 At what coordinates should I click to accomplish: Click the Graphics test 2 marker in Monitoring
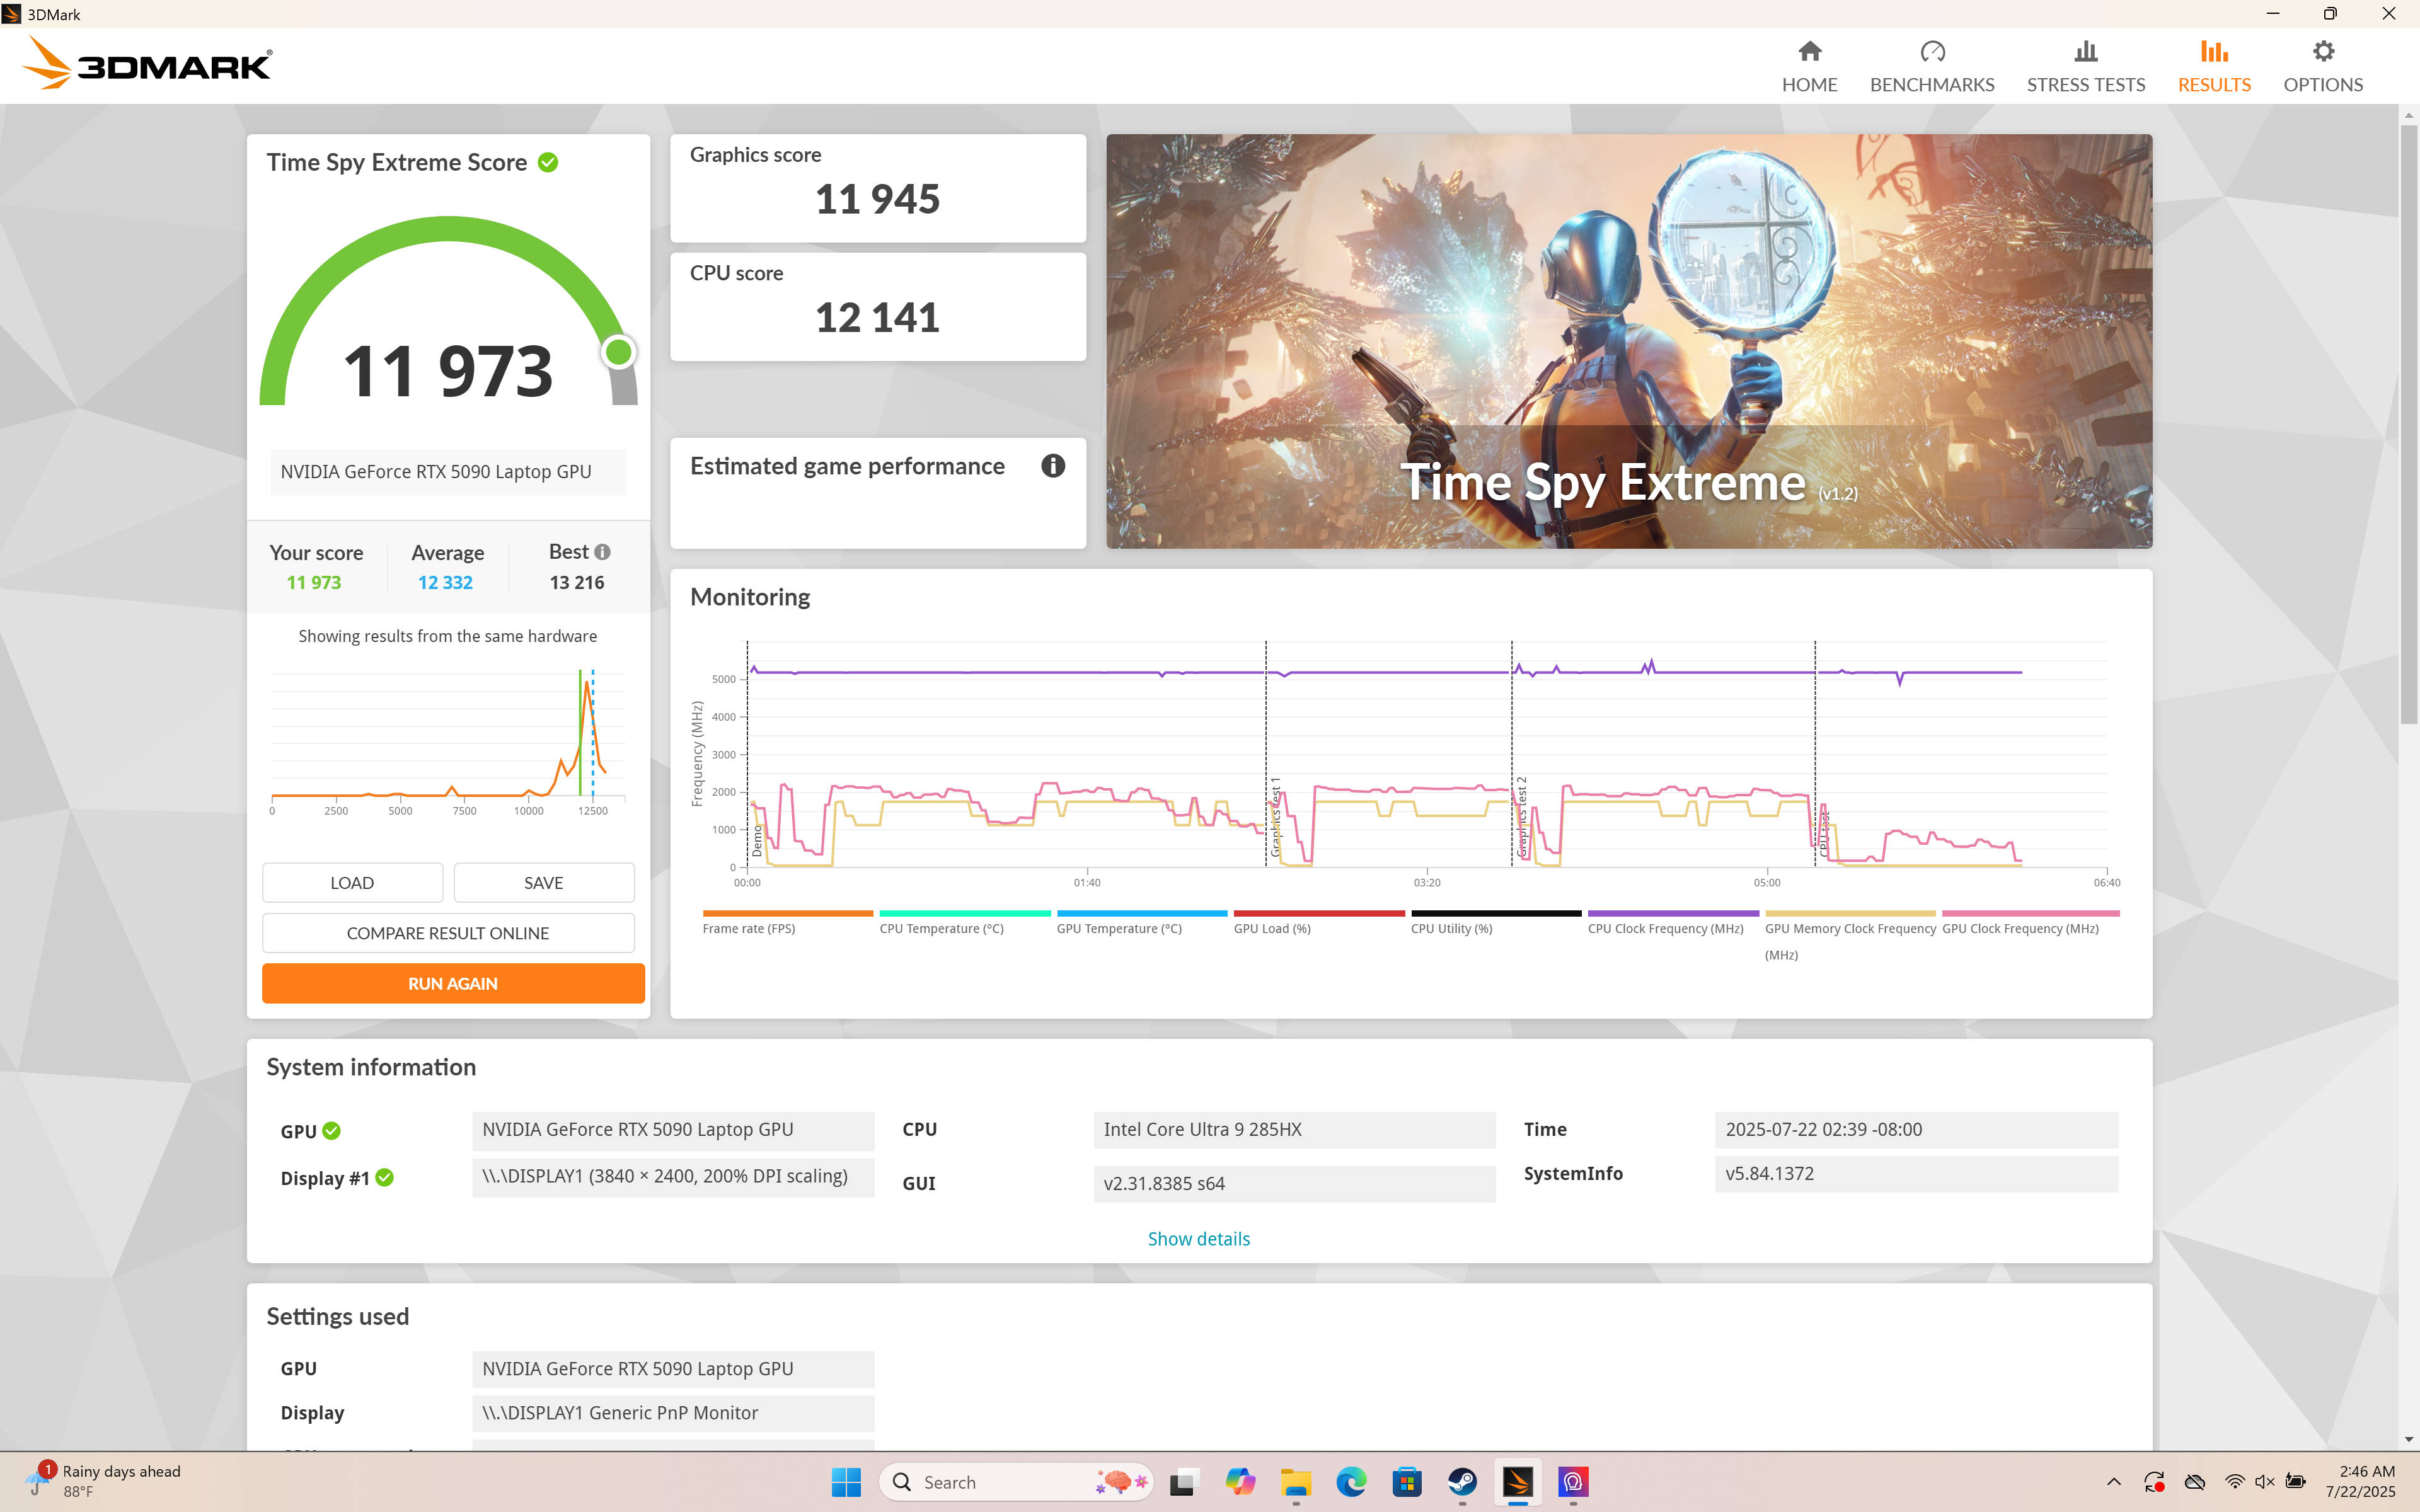(1521, 816)
